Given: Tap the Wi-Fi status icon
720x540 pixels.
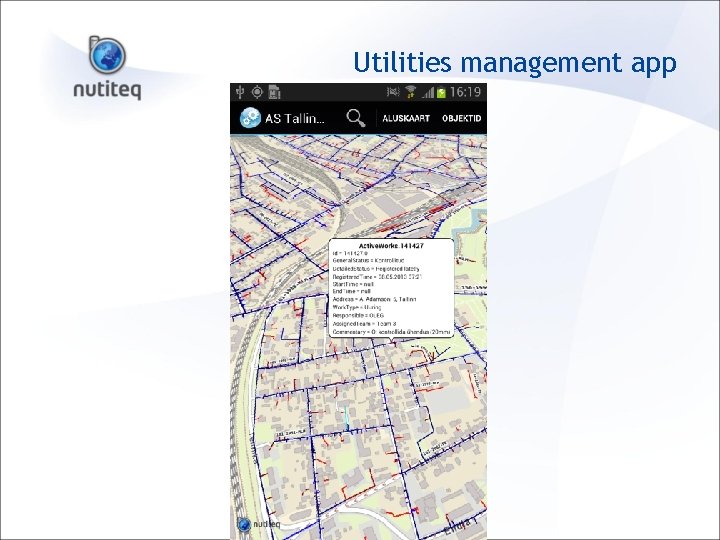Looking at the screenshot, I should (x=411, y=92).
